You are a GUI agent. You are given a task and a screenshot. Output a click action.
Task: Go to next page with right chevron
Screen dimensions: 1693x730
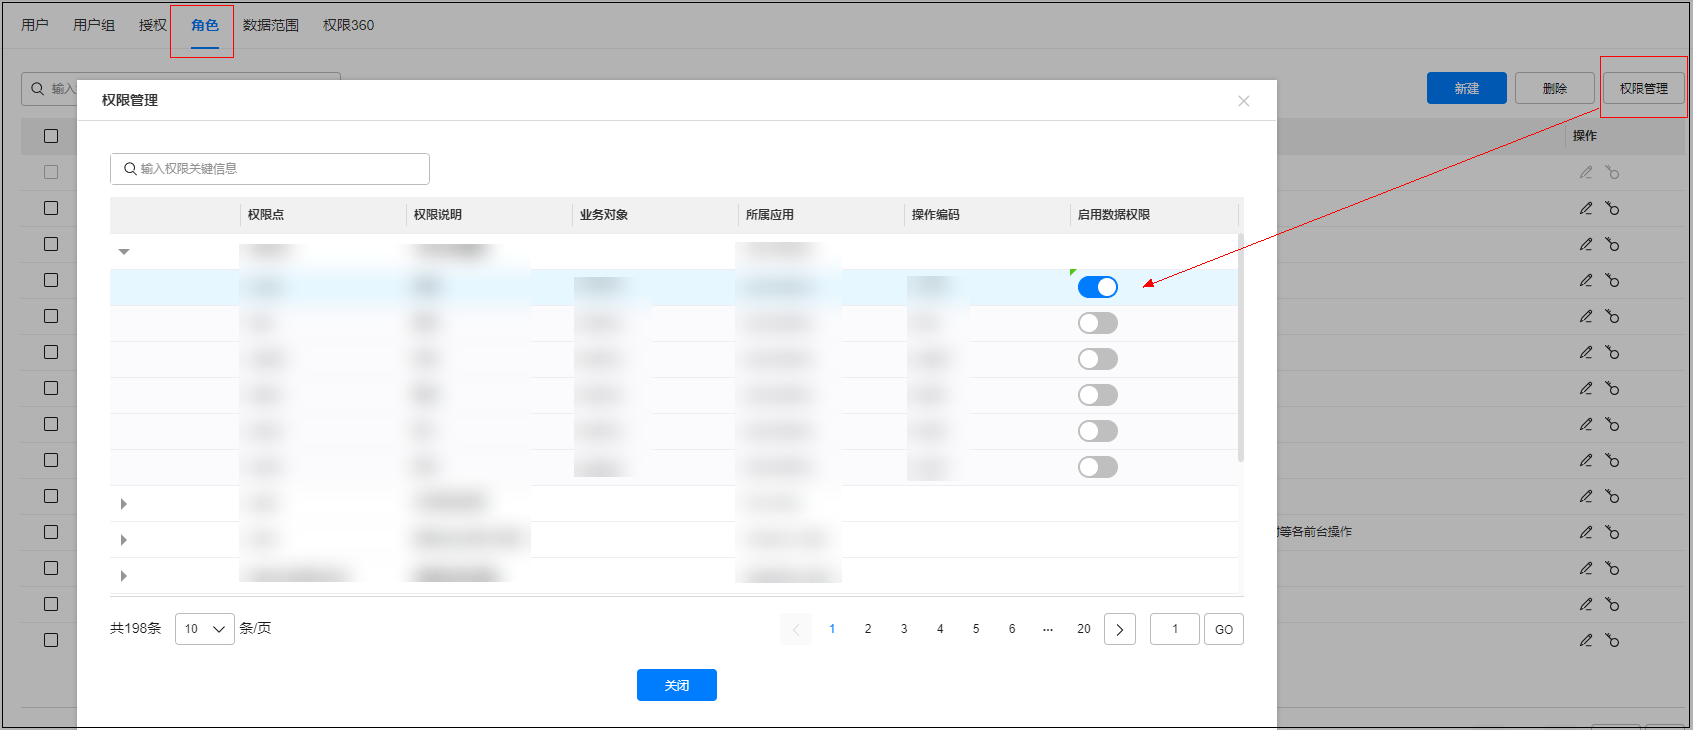(1120, 629)
